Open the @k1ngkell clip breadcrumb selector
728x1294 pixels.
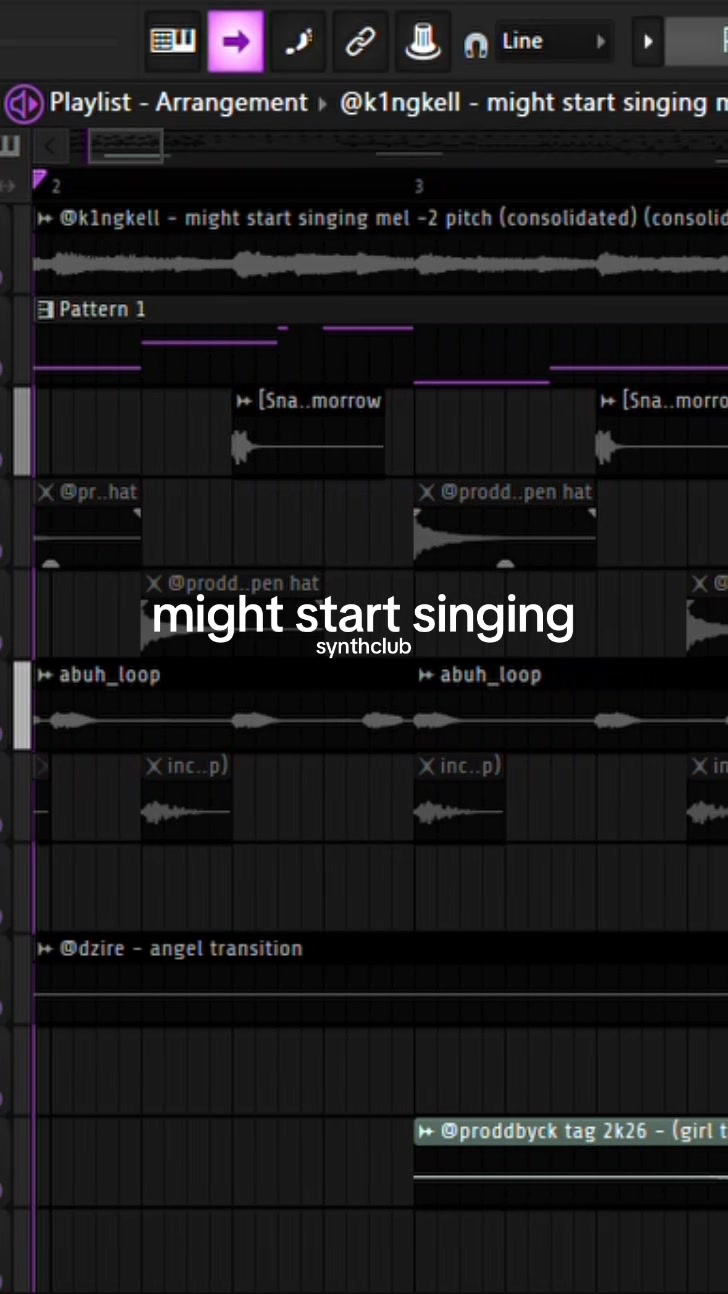pos(533,103)
